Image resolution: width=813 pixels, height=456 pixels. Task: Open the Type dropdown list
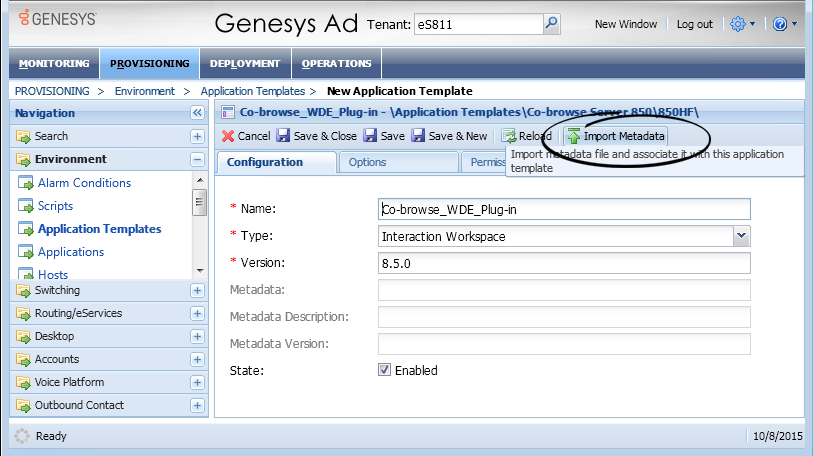pos(741,236)
